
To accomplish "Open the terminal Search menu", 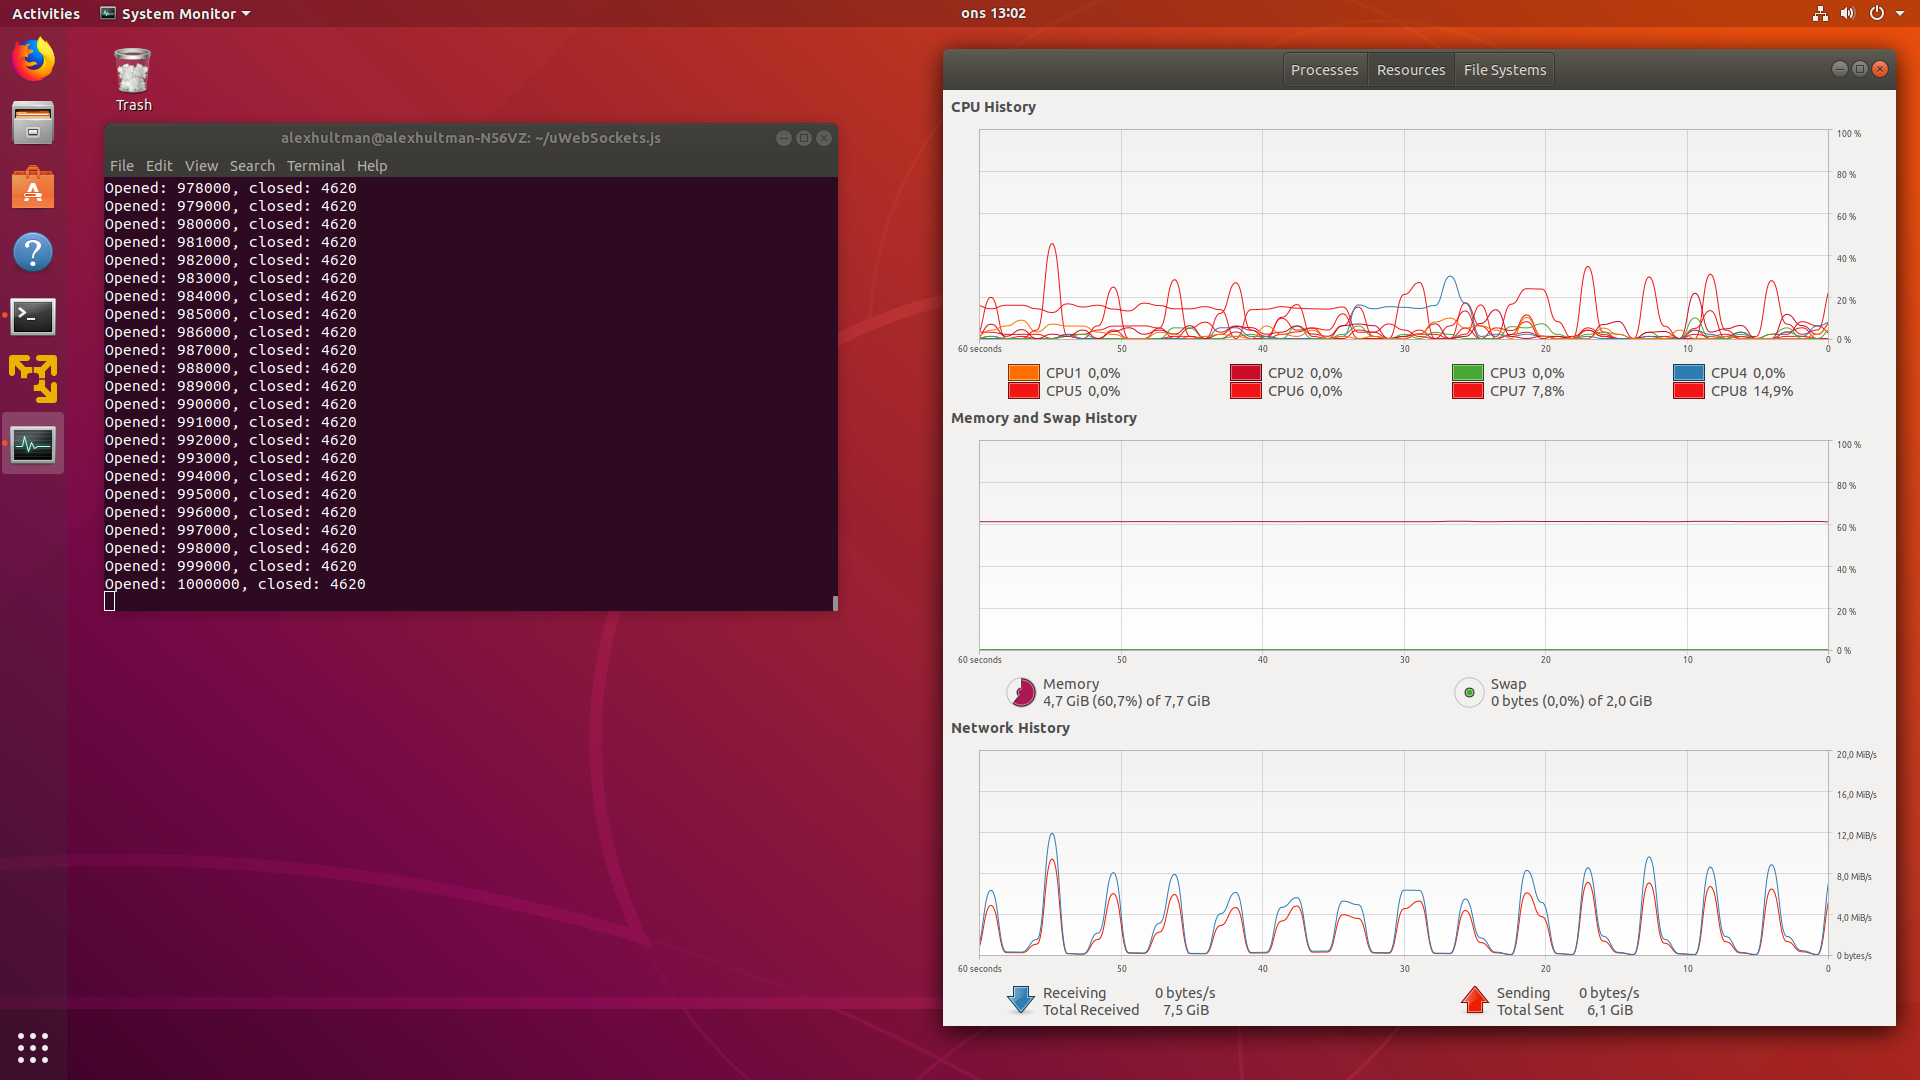I will click(252, 166).
